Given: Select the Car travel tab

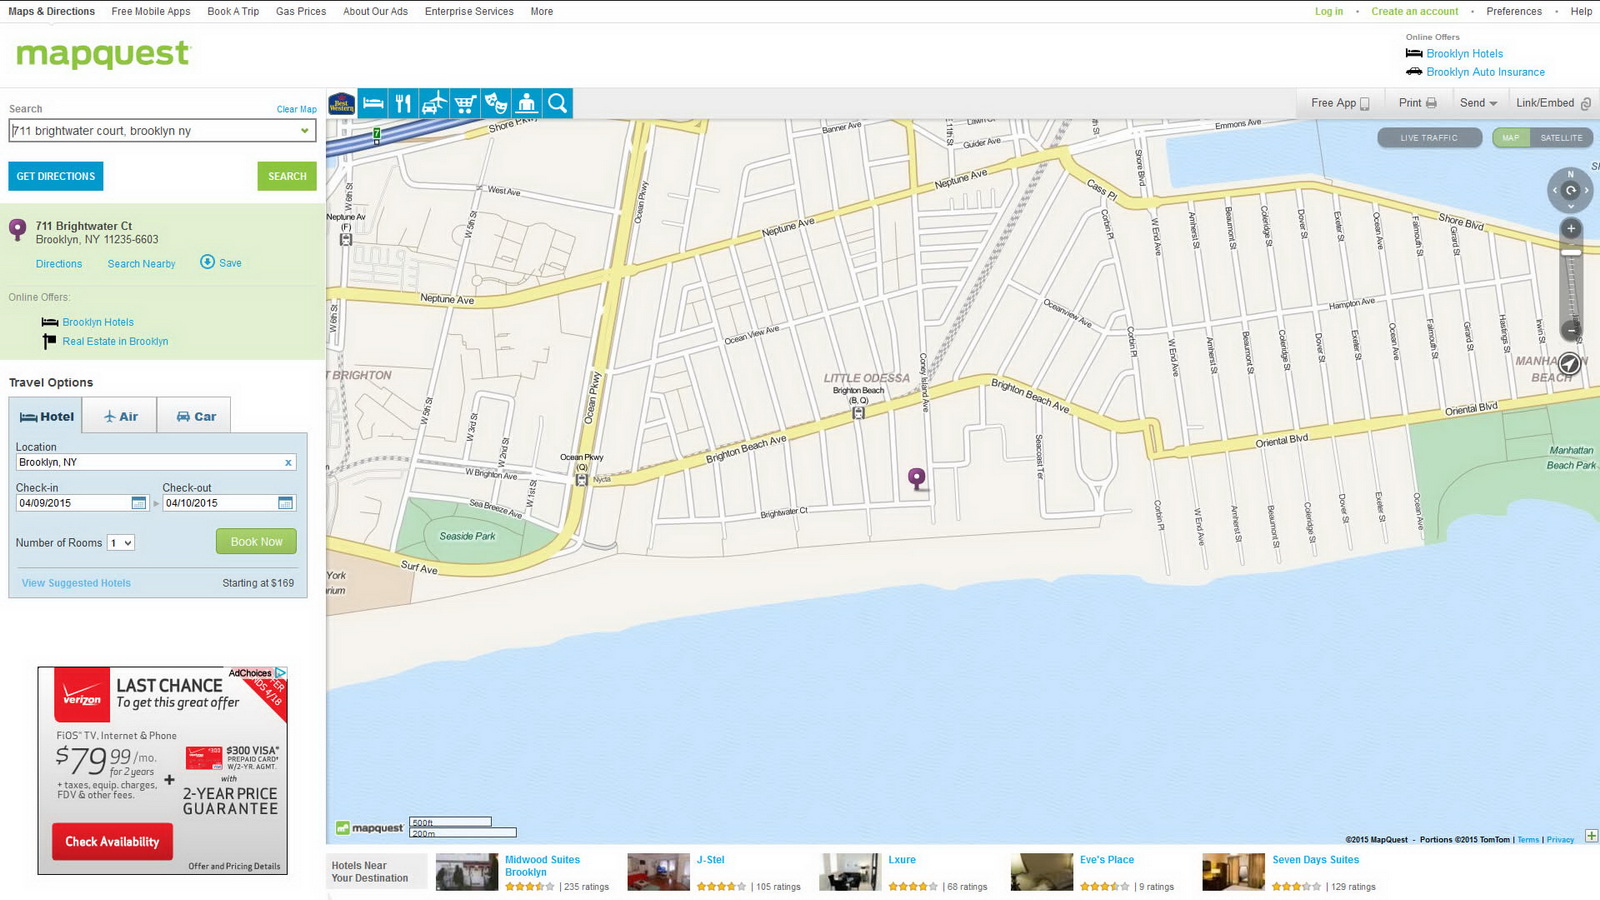Looking at the screenshot, I should (x=194, y=416).
